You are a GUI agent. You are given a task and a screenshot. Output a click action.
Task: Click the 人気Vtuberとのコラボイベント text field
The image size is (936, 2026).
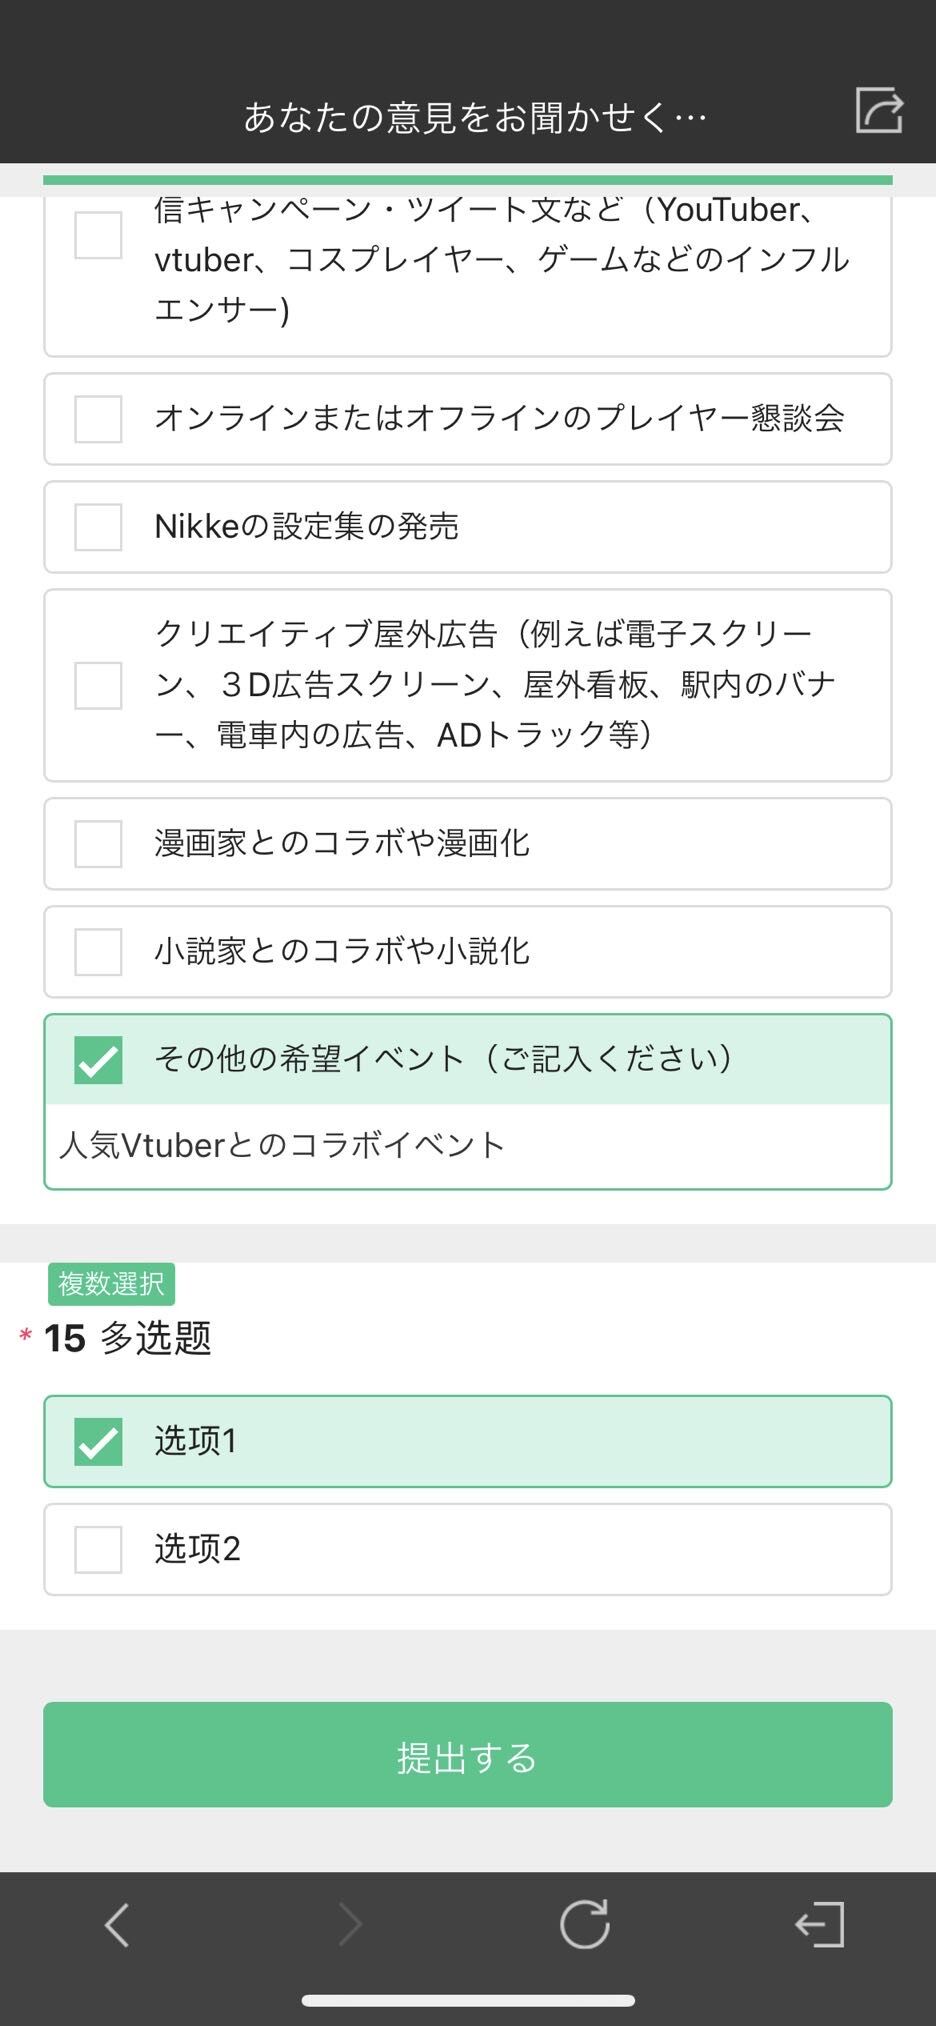point(467,1146)
